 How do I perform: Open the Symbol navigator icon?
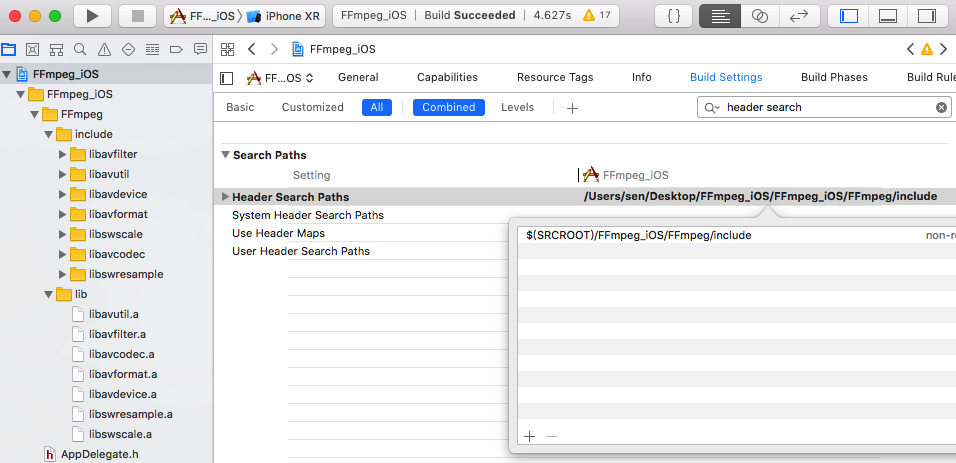(x=56, y=49)
